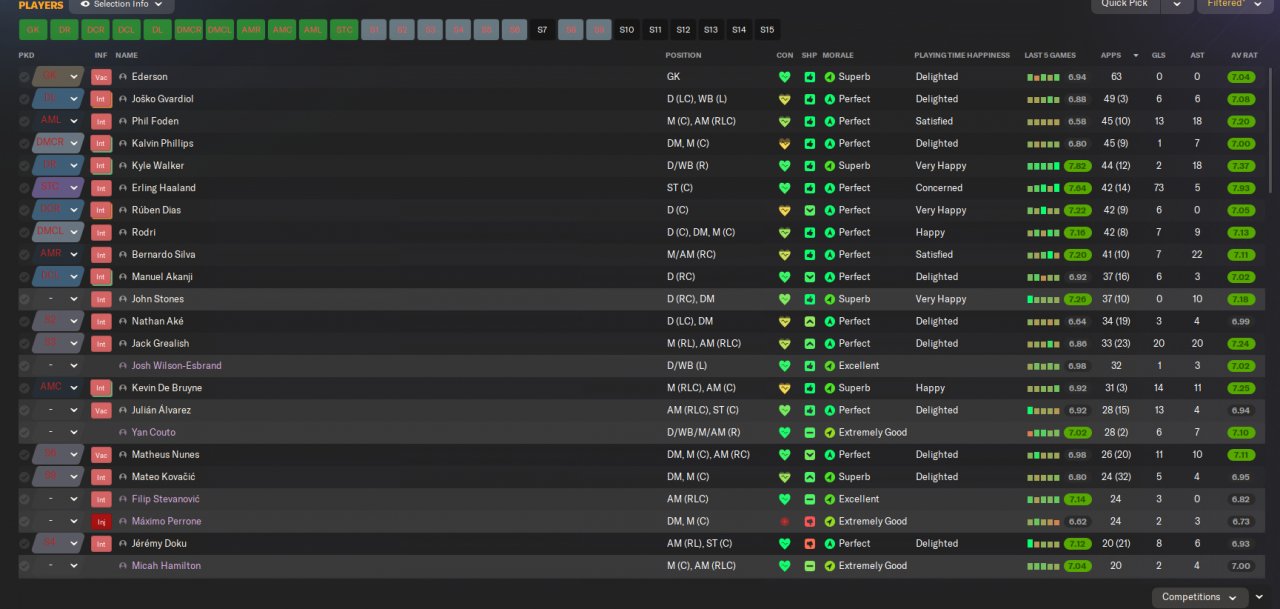Toggle the picked checkmark for John Stones
Viewport: 1280px width, 609px height.
(x=24, y=299)
